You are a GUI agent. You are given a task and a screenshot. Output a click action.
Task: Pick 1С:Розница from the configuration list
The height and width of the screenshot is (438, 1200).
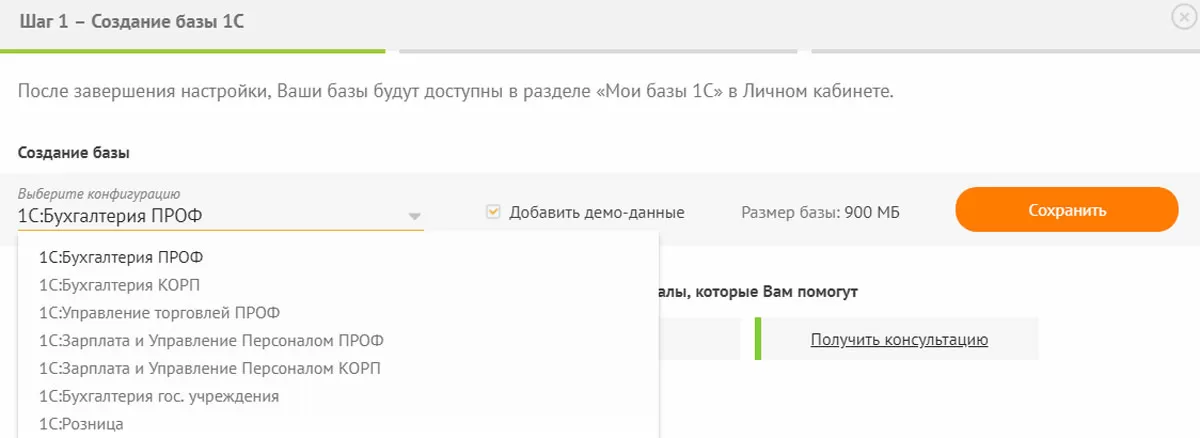[81, 424]
